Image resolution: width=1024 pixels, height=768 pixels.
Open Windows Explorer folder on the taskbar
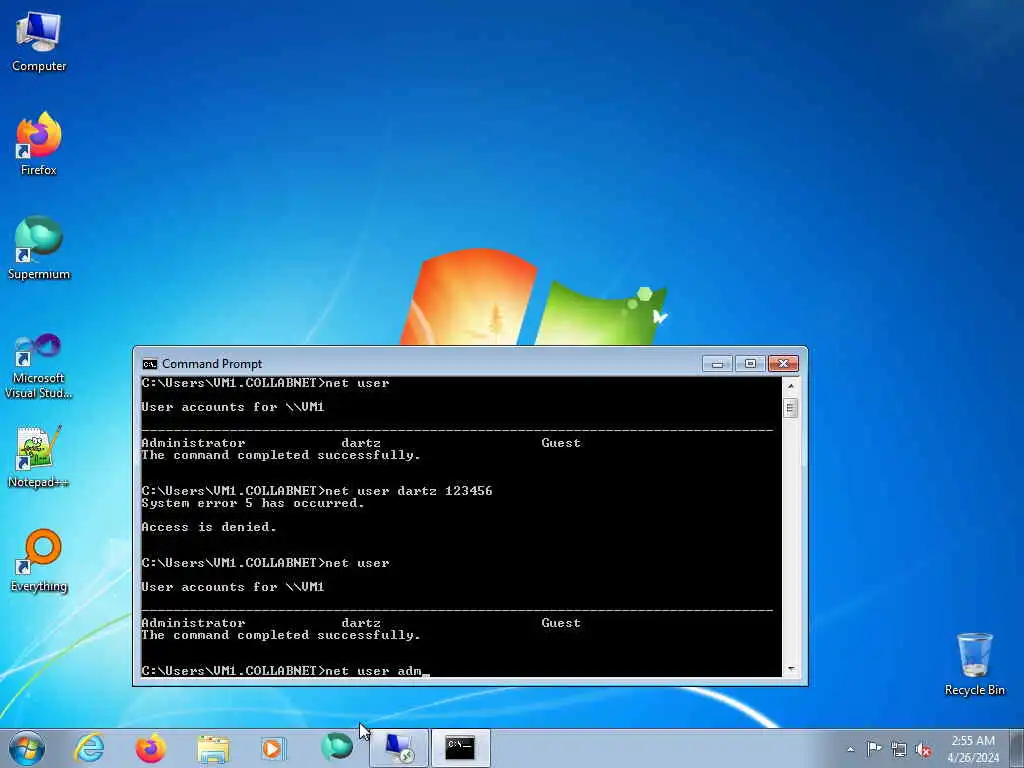pyautogui.click(x=213, y=749)
